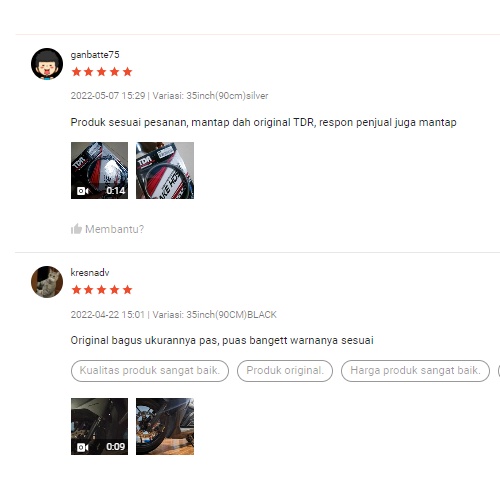Image resolution: width=500 pixels, height=500 pixels.
Task: Click ganbatte75's review text about TDR
Action: 263,122
